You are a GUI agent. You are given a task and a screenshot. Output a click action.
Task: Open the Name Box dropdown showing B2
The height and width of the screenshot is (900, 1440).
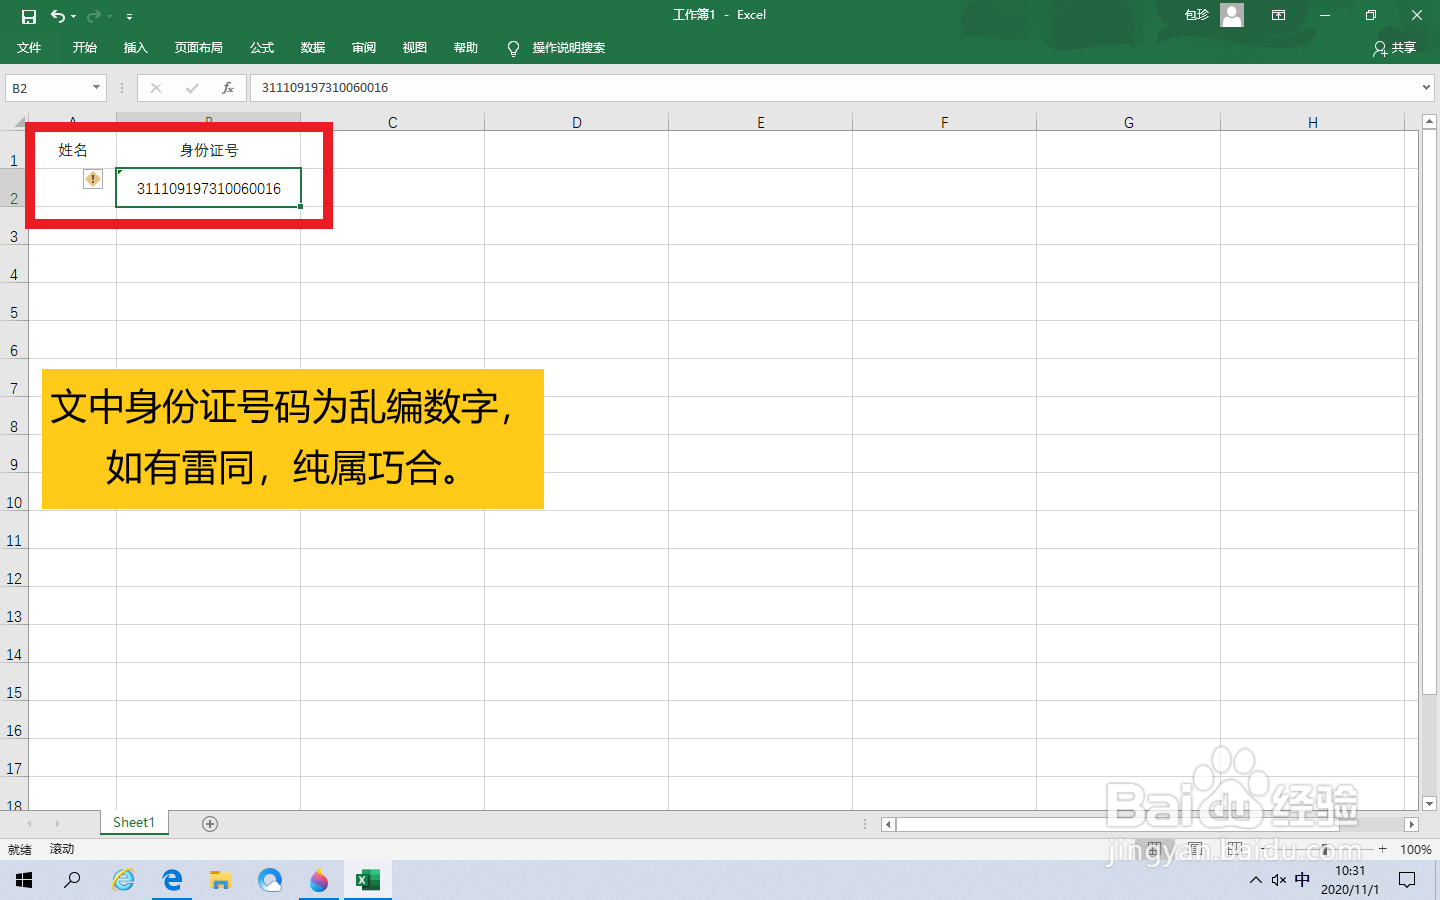[96, 87]
